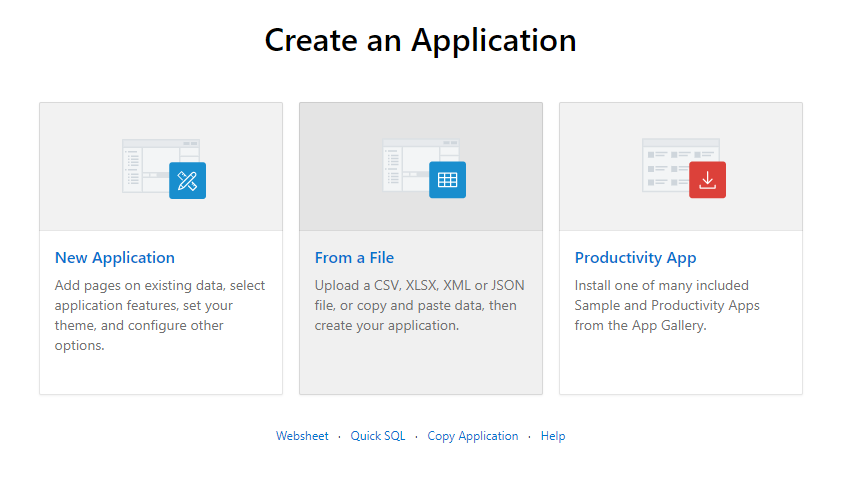This screenshot has height=481, width=868.
Task: Click the Create an Application heading
Action: point(421,40)
